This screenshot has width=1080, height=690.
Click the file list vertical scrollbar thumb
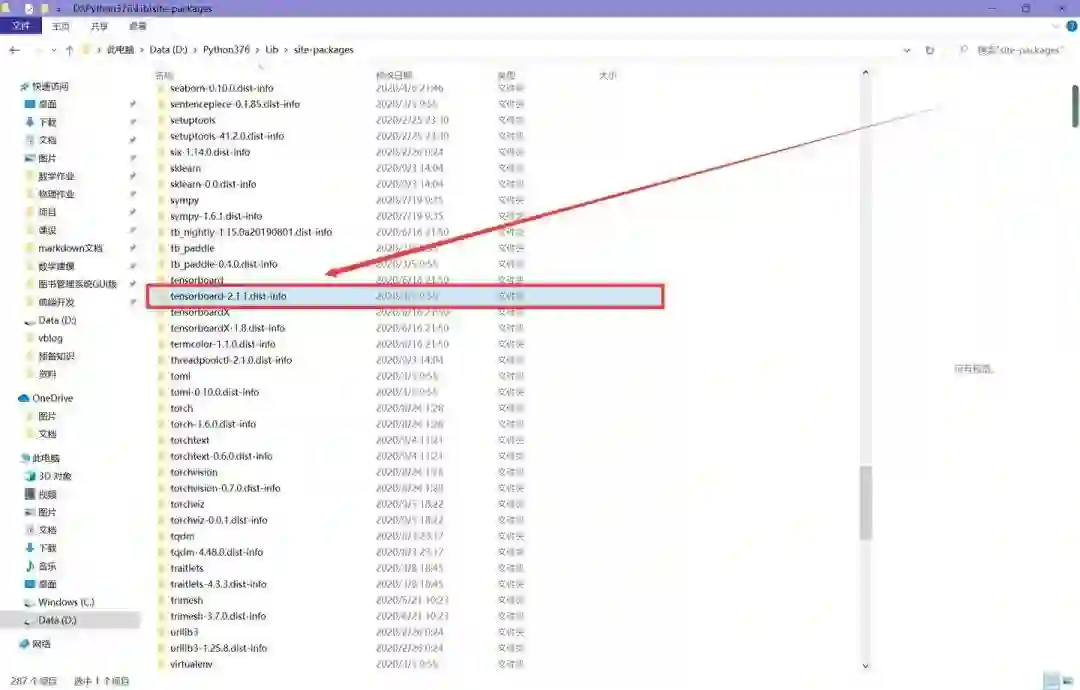(x=866, y=503)
